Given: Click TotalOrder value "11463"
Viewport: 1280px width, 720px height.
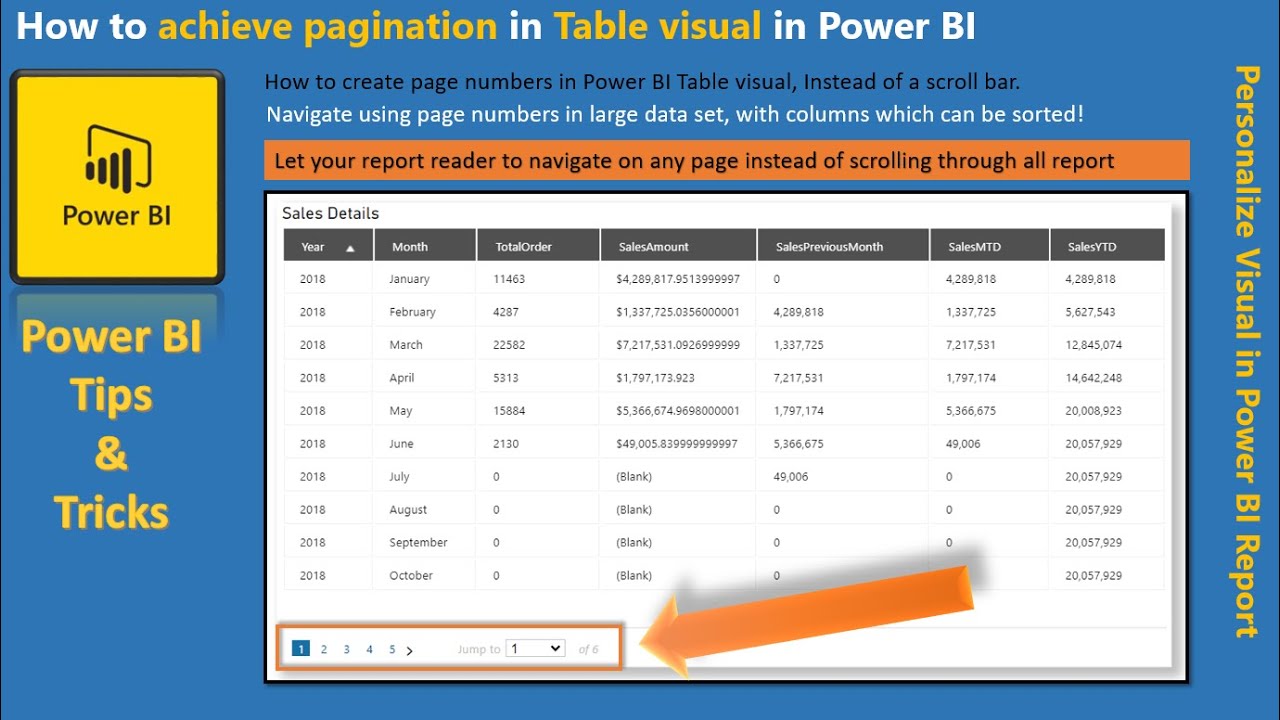Looking at the screenshot, I should pyautogui.click(x=509, y=279).
